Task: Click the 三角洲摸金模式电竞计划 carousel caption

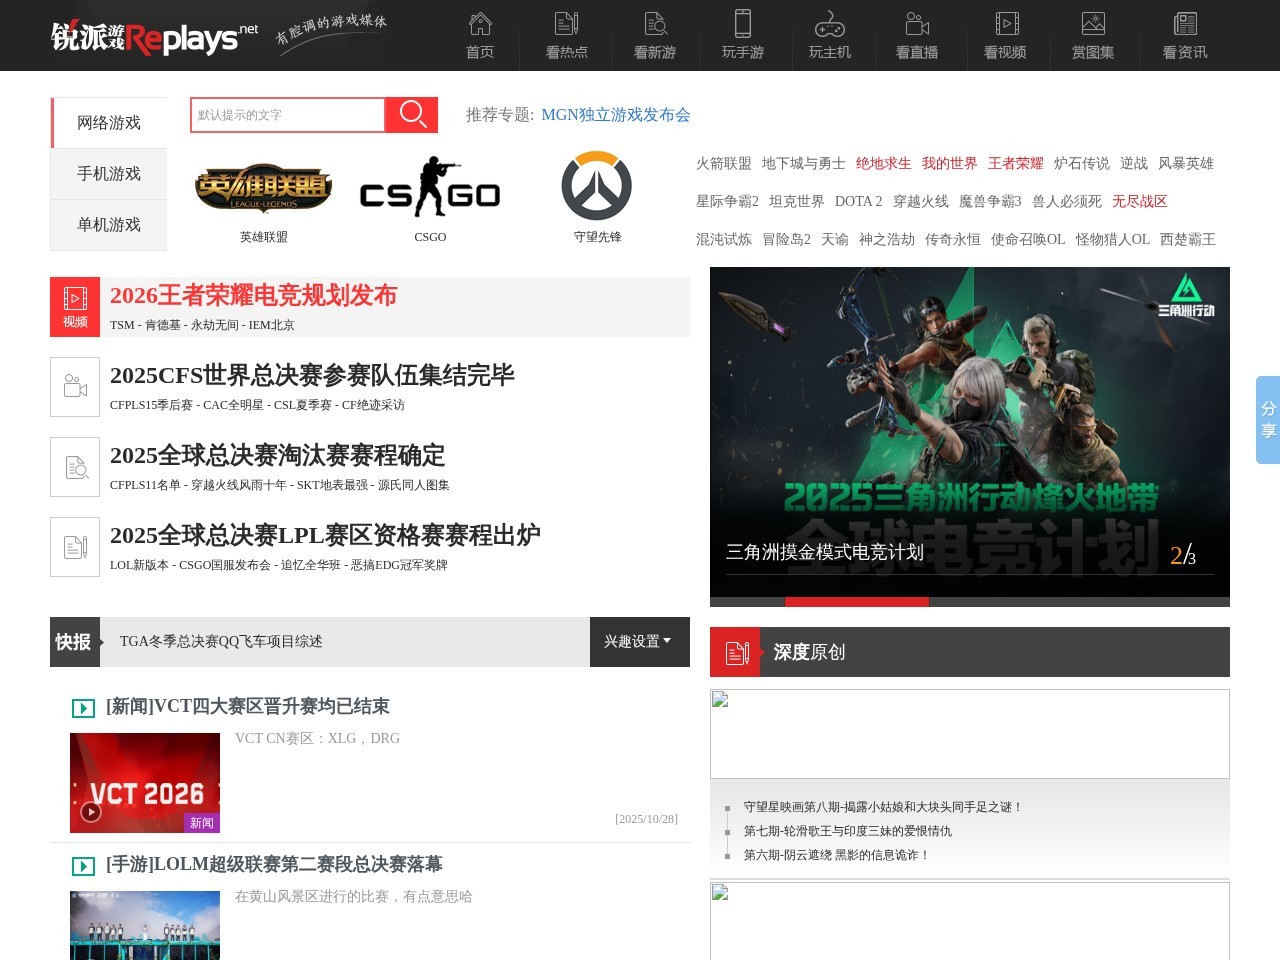Action: coord(825,552)
